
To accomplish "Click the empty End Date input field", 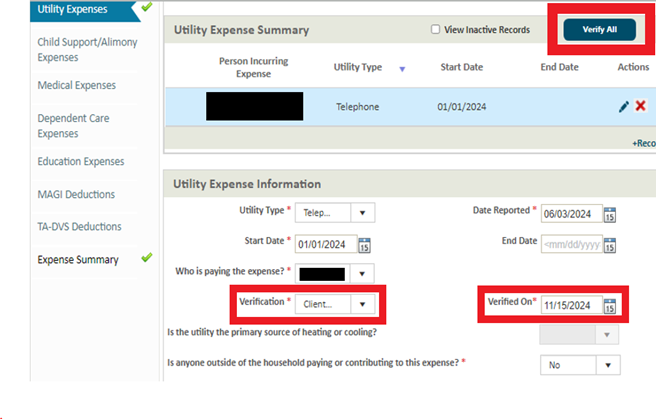I will coord(571,244).
